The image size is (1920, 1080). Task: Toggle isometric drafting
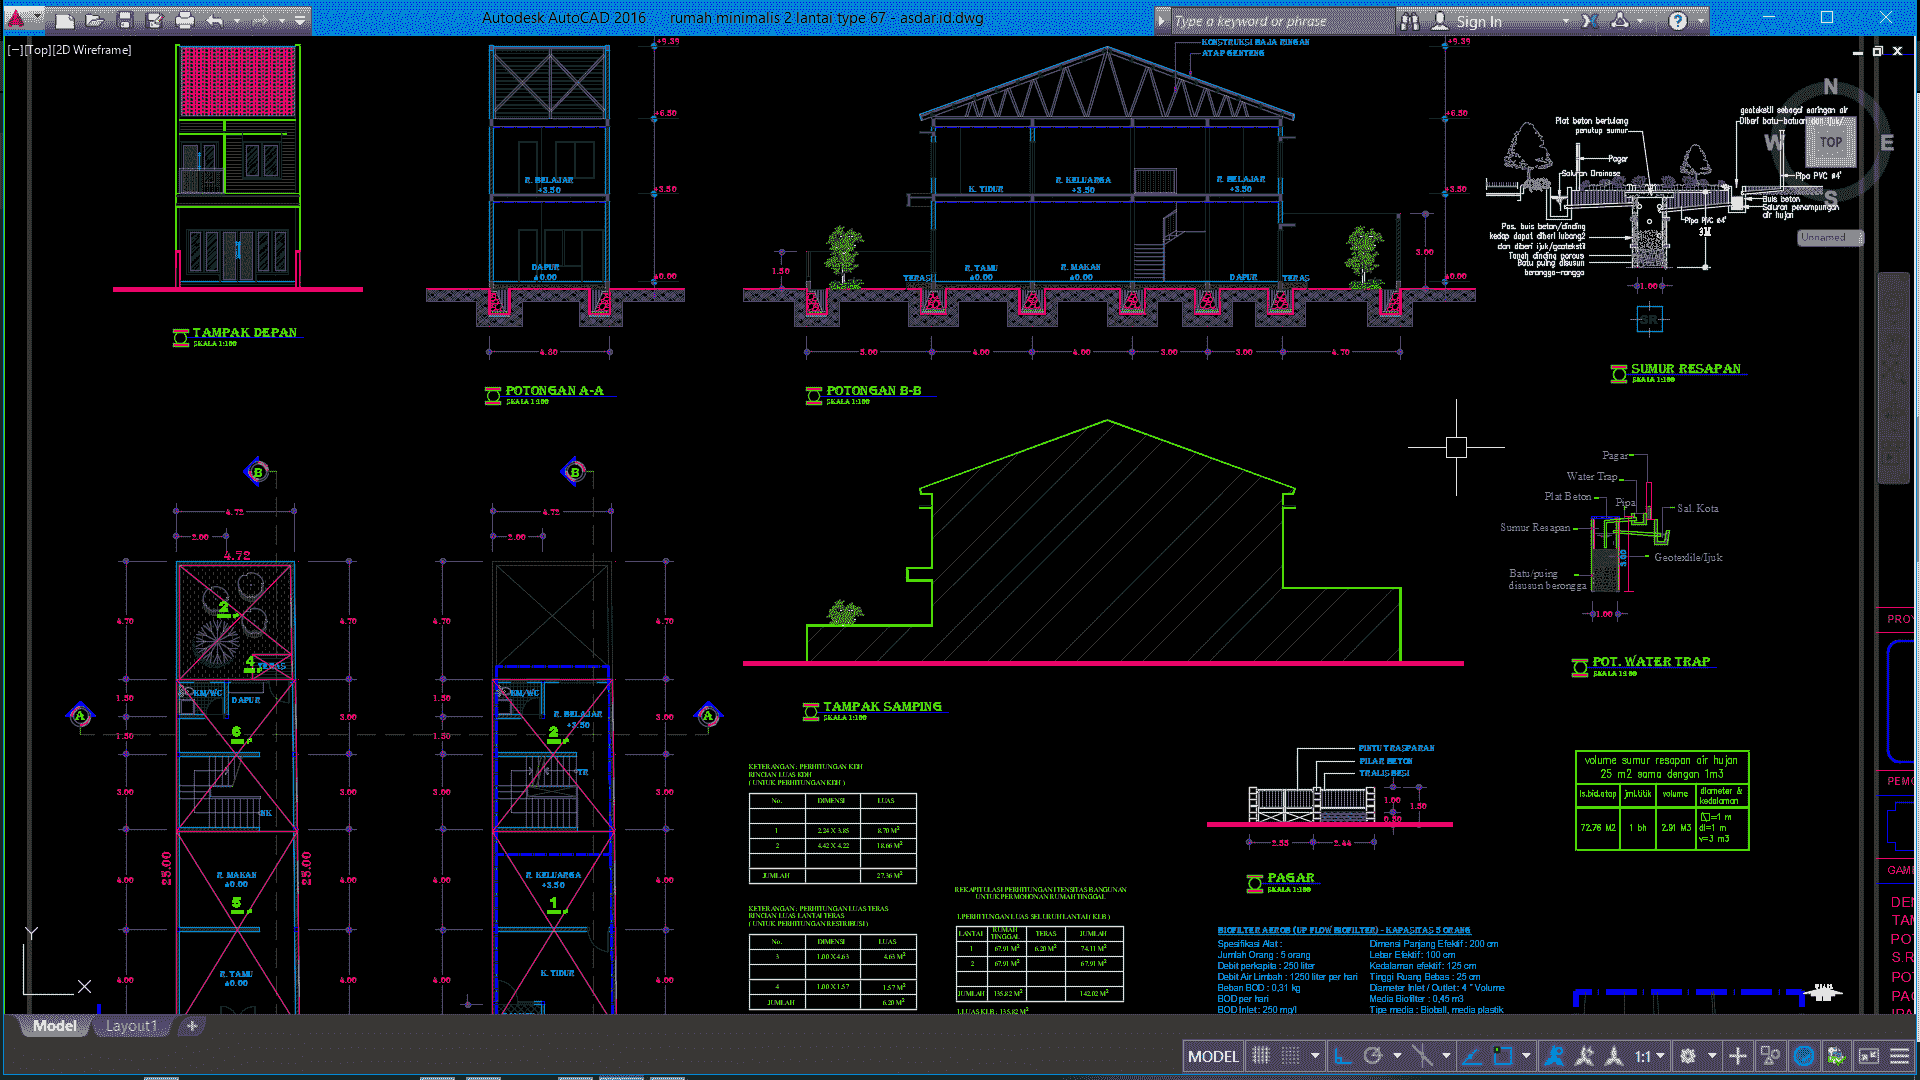(x=1421, y=1056)
